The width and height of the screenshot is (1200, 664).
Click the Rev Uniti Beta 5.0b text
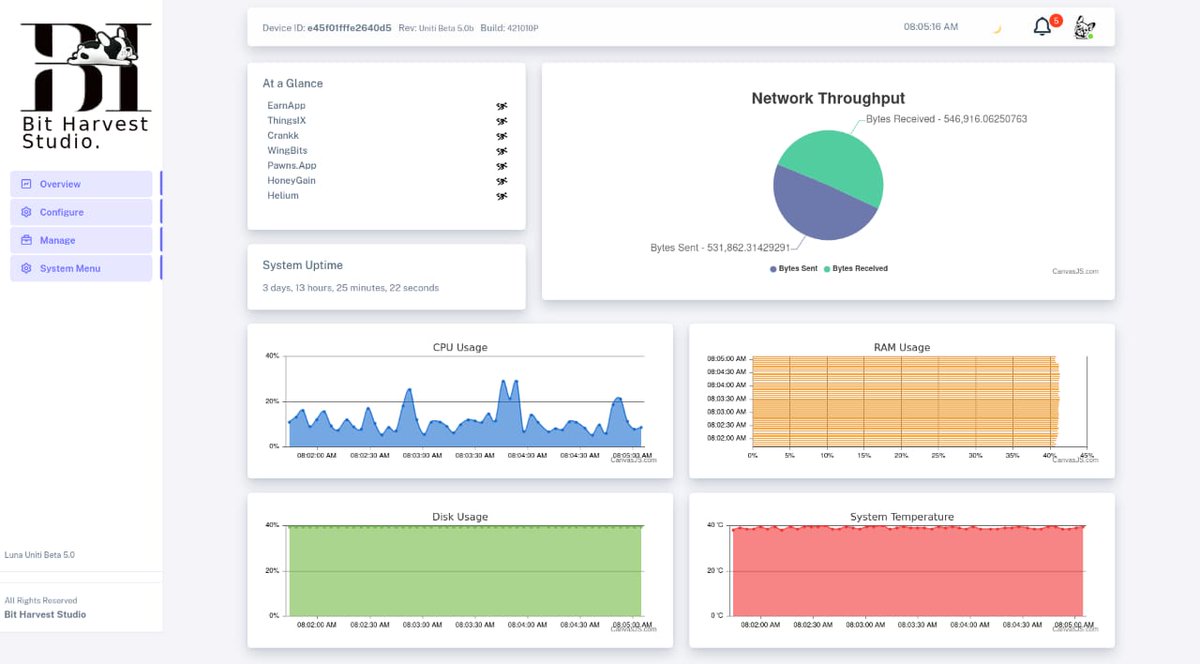(x=436, y=28)
